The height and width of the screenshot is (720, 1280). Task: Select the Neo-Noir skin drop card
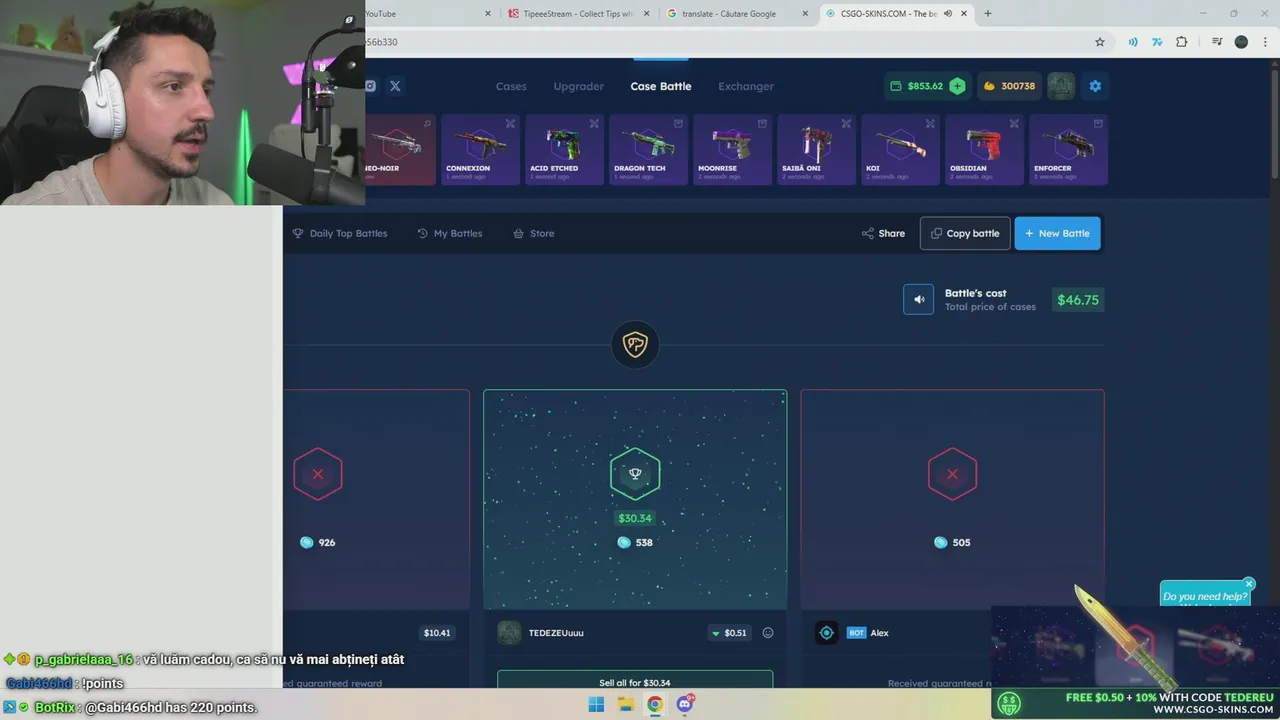click(x=400, y=149)
